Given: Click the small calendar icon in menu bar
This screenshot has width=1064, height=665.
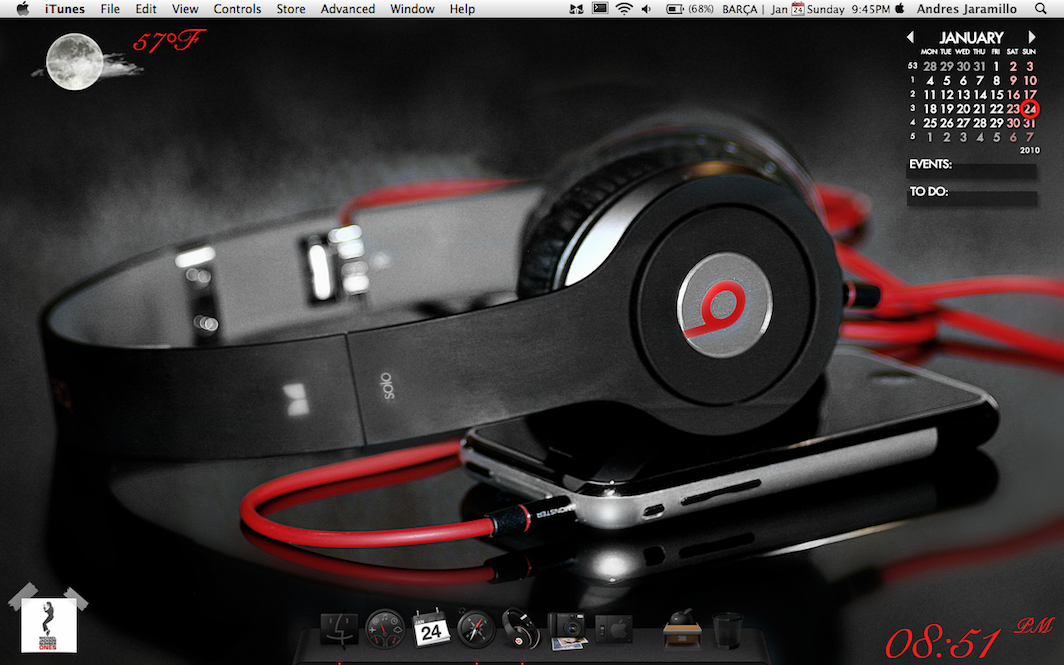Looking at the screenshot, I should click(798, 9).
